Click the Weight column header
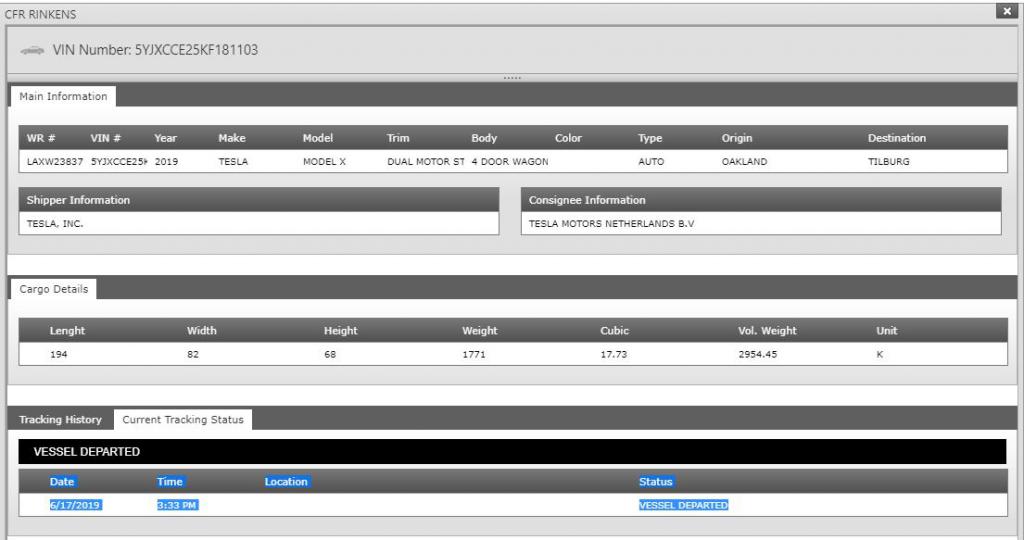The height and width of the screenshot is (540, 1024). point(479,330)
